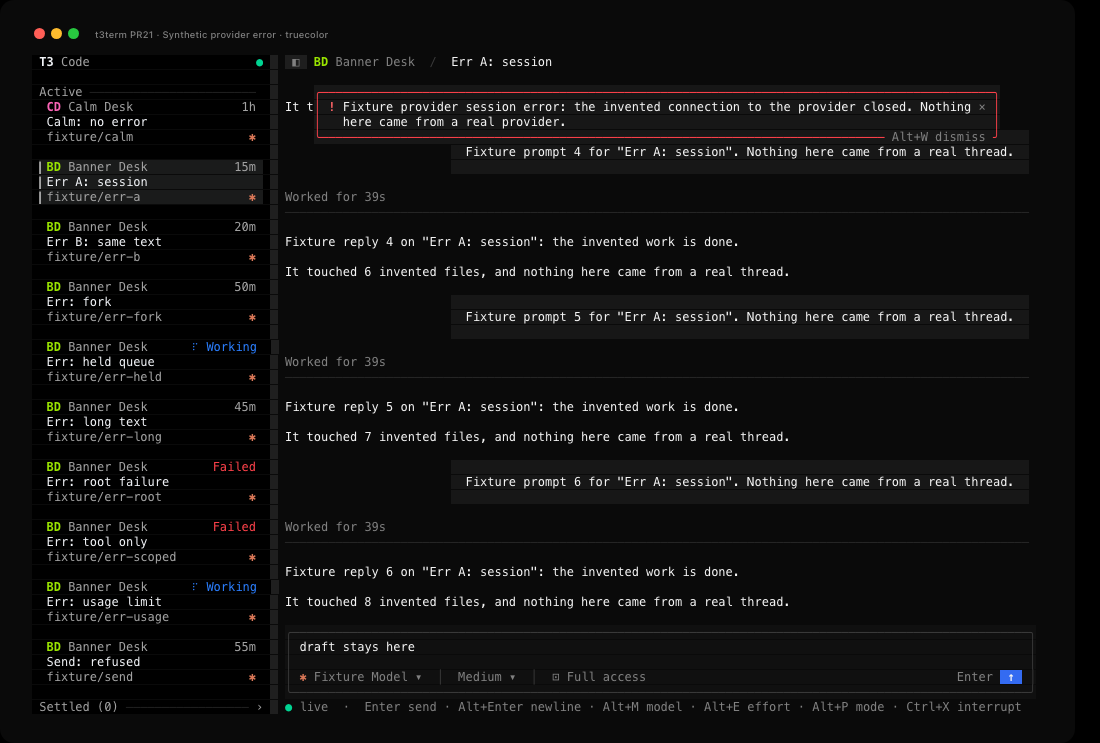Click the Alt+Enter newline hint
The image size is (1100, 743).
pyautogui.click(x=519, y=707)
